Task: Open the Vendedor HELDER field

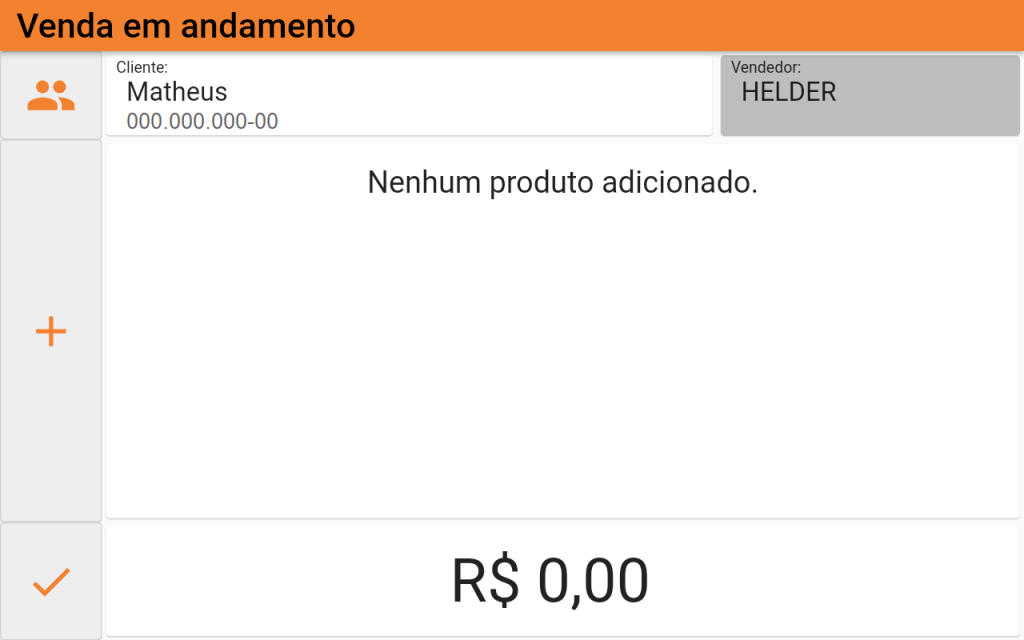Action: [870, 95]
